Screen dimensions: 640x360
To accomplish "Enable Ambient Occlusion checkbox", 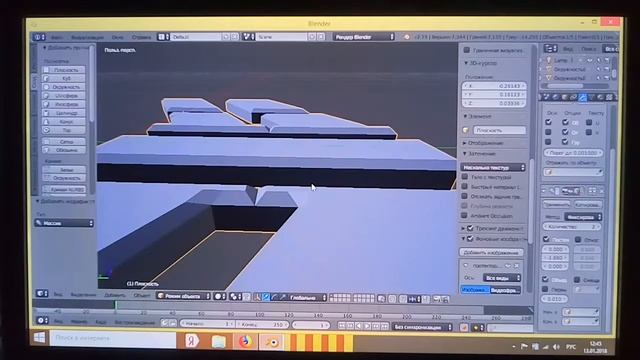I will point(464,215).
